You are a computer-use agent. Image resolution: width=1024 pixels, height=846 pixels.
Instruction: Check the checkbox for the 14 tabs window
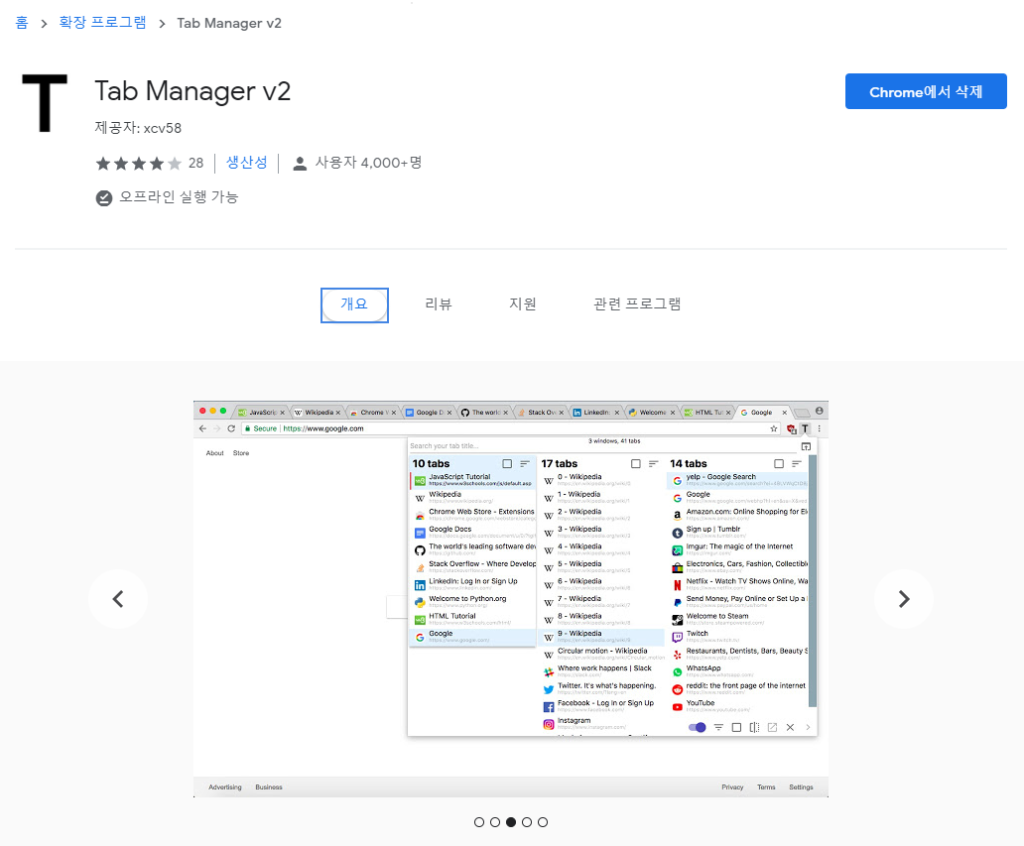point(778,463)
